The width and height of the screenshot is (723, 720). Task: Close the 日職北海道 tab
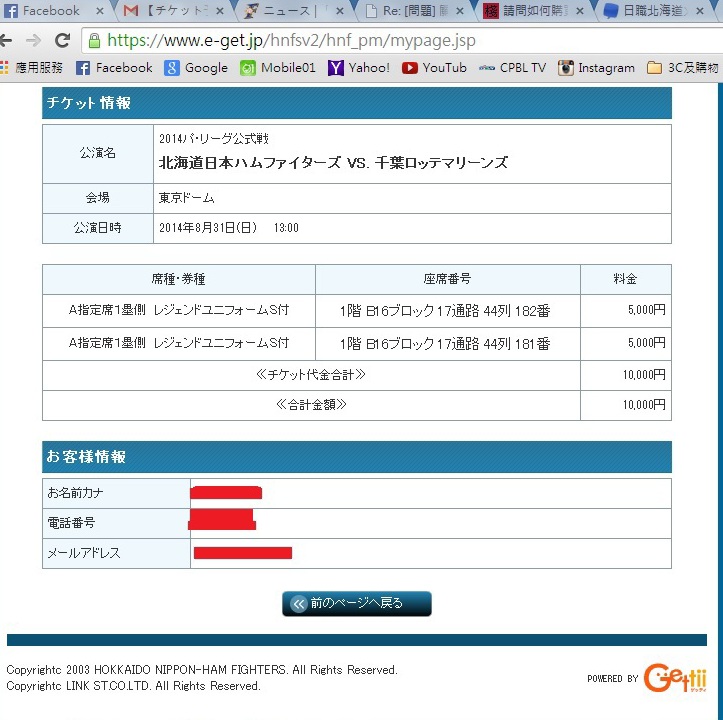click(700, 11)
